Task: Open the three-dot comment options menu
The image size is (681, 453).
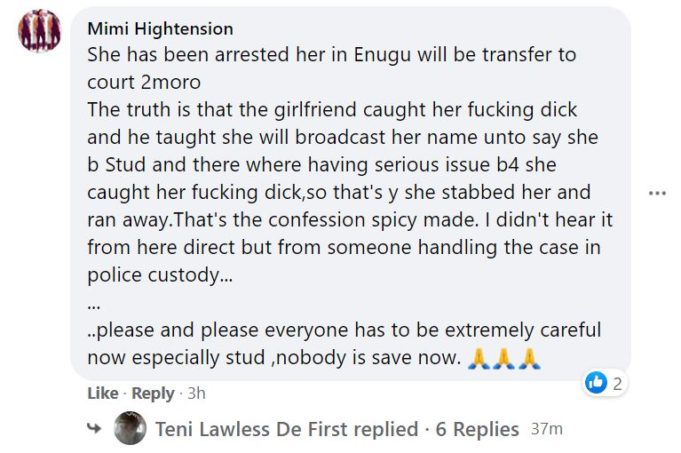Action: coord(657,192)
